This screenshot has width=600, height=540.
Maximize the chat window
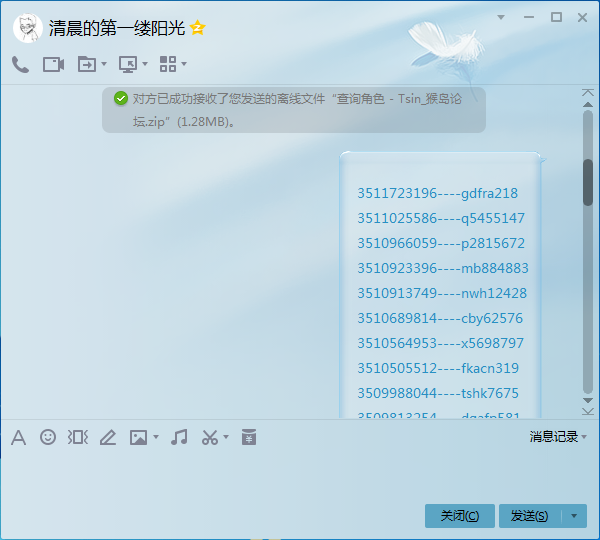[556, 17]
